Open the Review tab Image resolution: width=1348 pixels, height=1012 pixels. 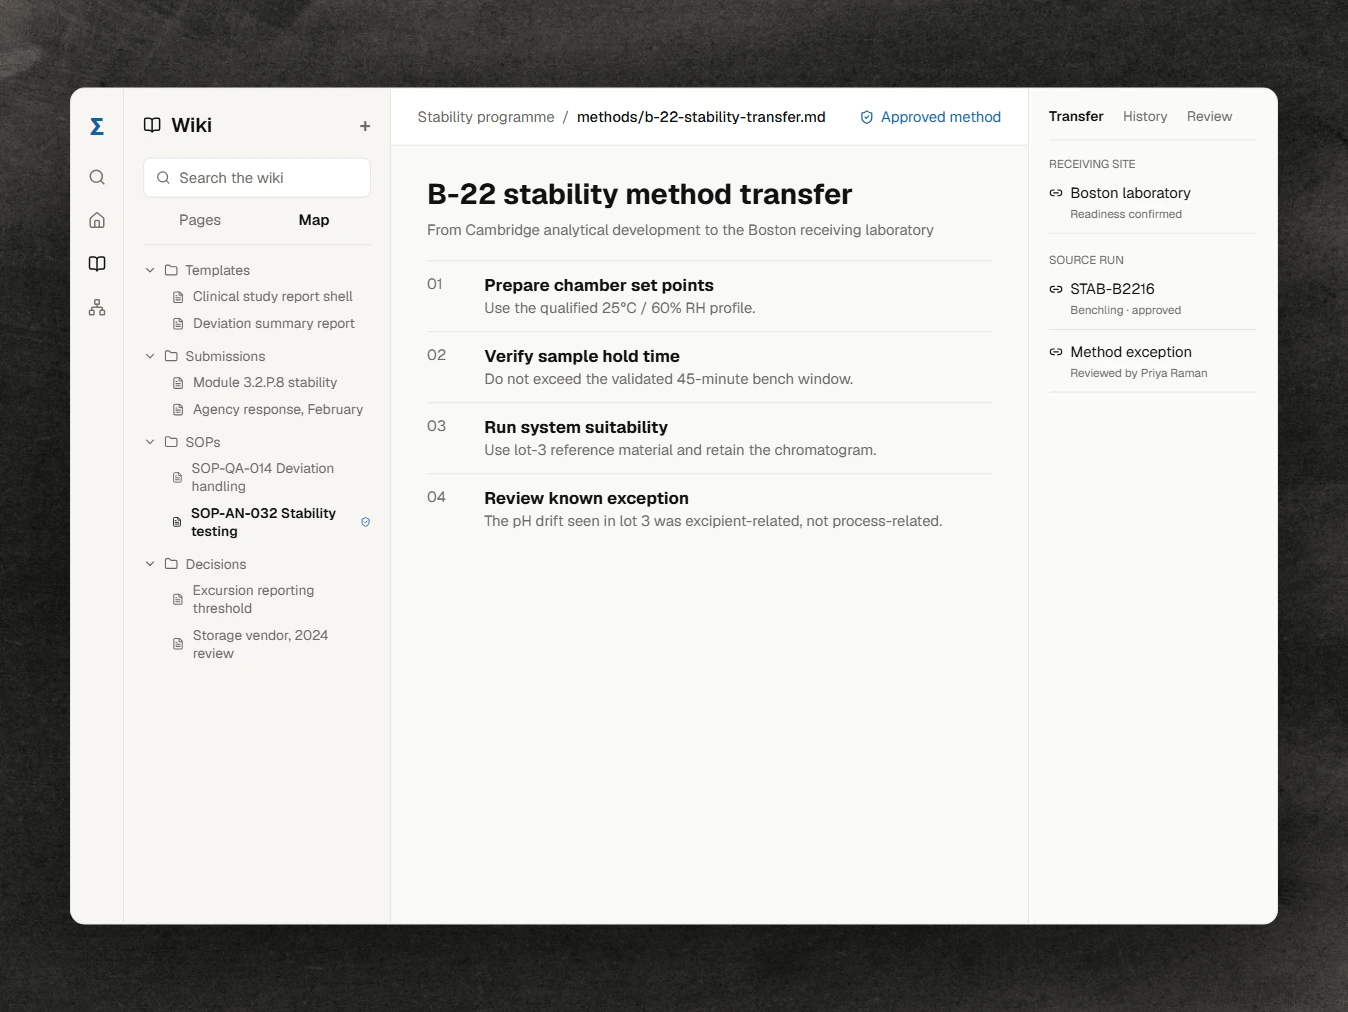coord(1209,117)
